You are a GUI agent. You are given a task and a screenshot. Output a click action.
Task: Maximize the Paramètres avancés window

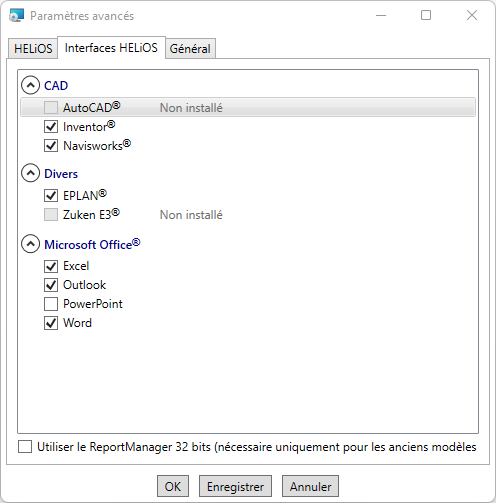tap(426, 15)
